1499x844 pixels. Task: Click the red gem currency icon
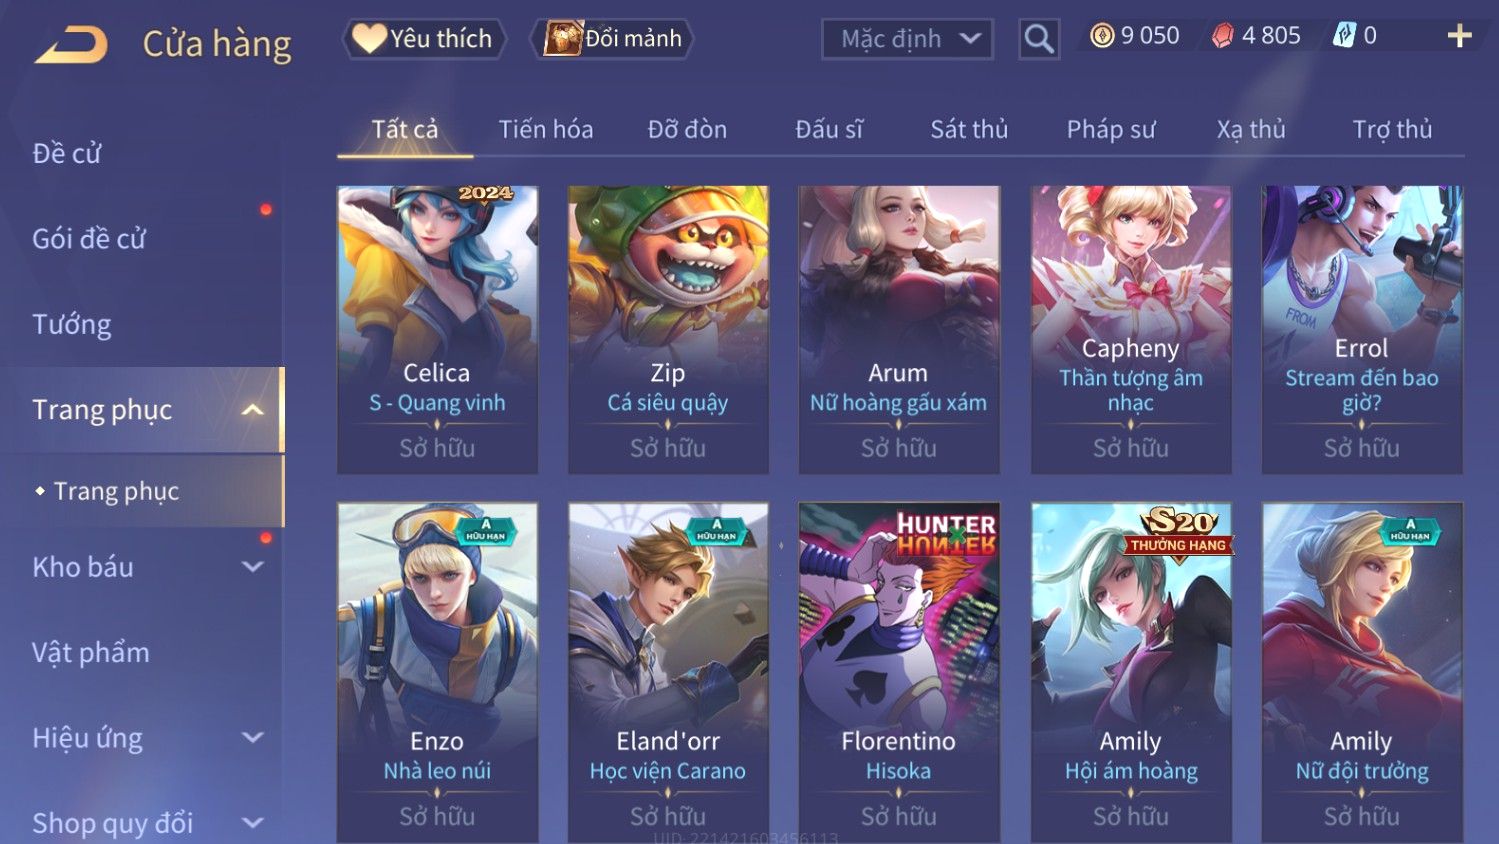pyautogui.click(x=1222, y=36)
